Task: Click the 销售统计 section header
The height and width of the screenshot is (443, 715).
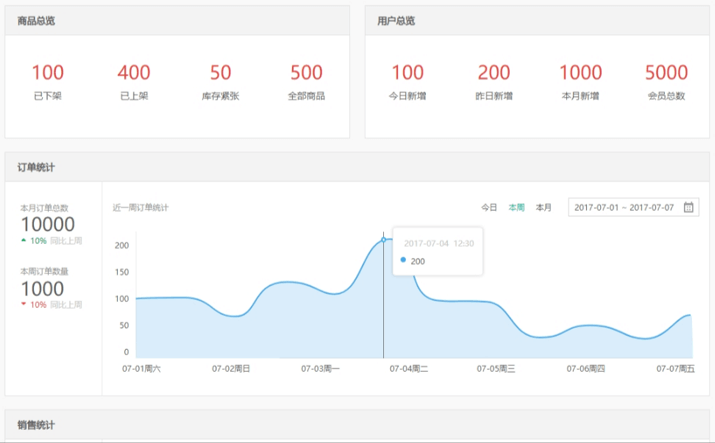Action: [36, 426]
